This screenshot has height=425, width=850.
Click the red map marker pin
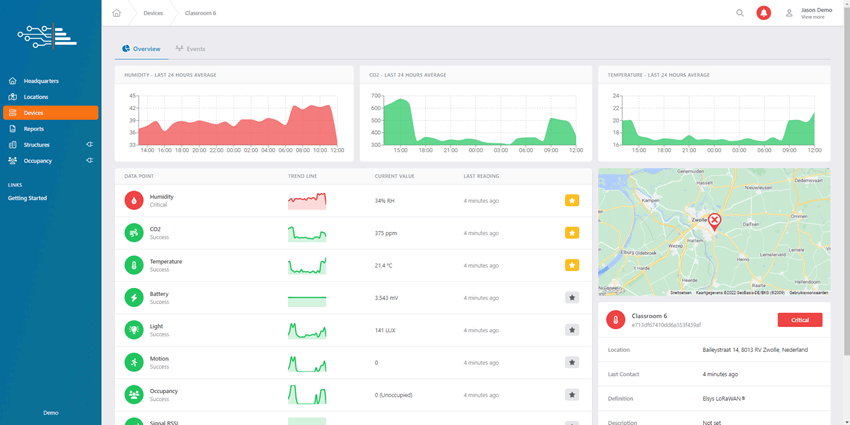point(715,222)
